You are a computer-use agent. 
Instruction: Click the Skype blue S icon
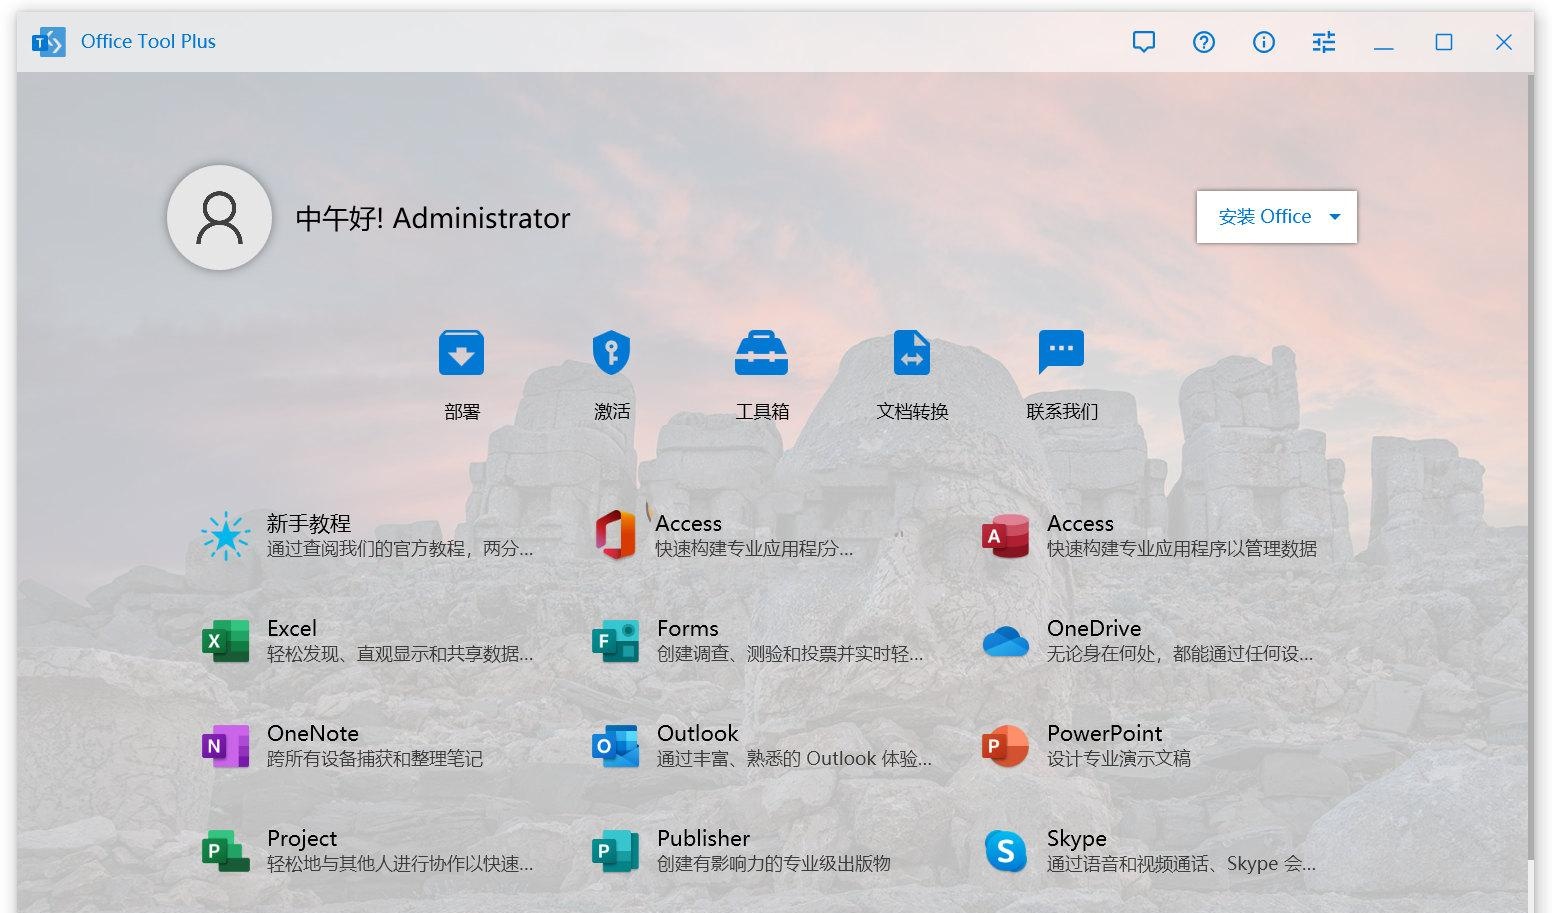[1006, 851]
